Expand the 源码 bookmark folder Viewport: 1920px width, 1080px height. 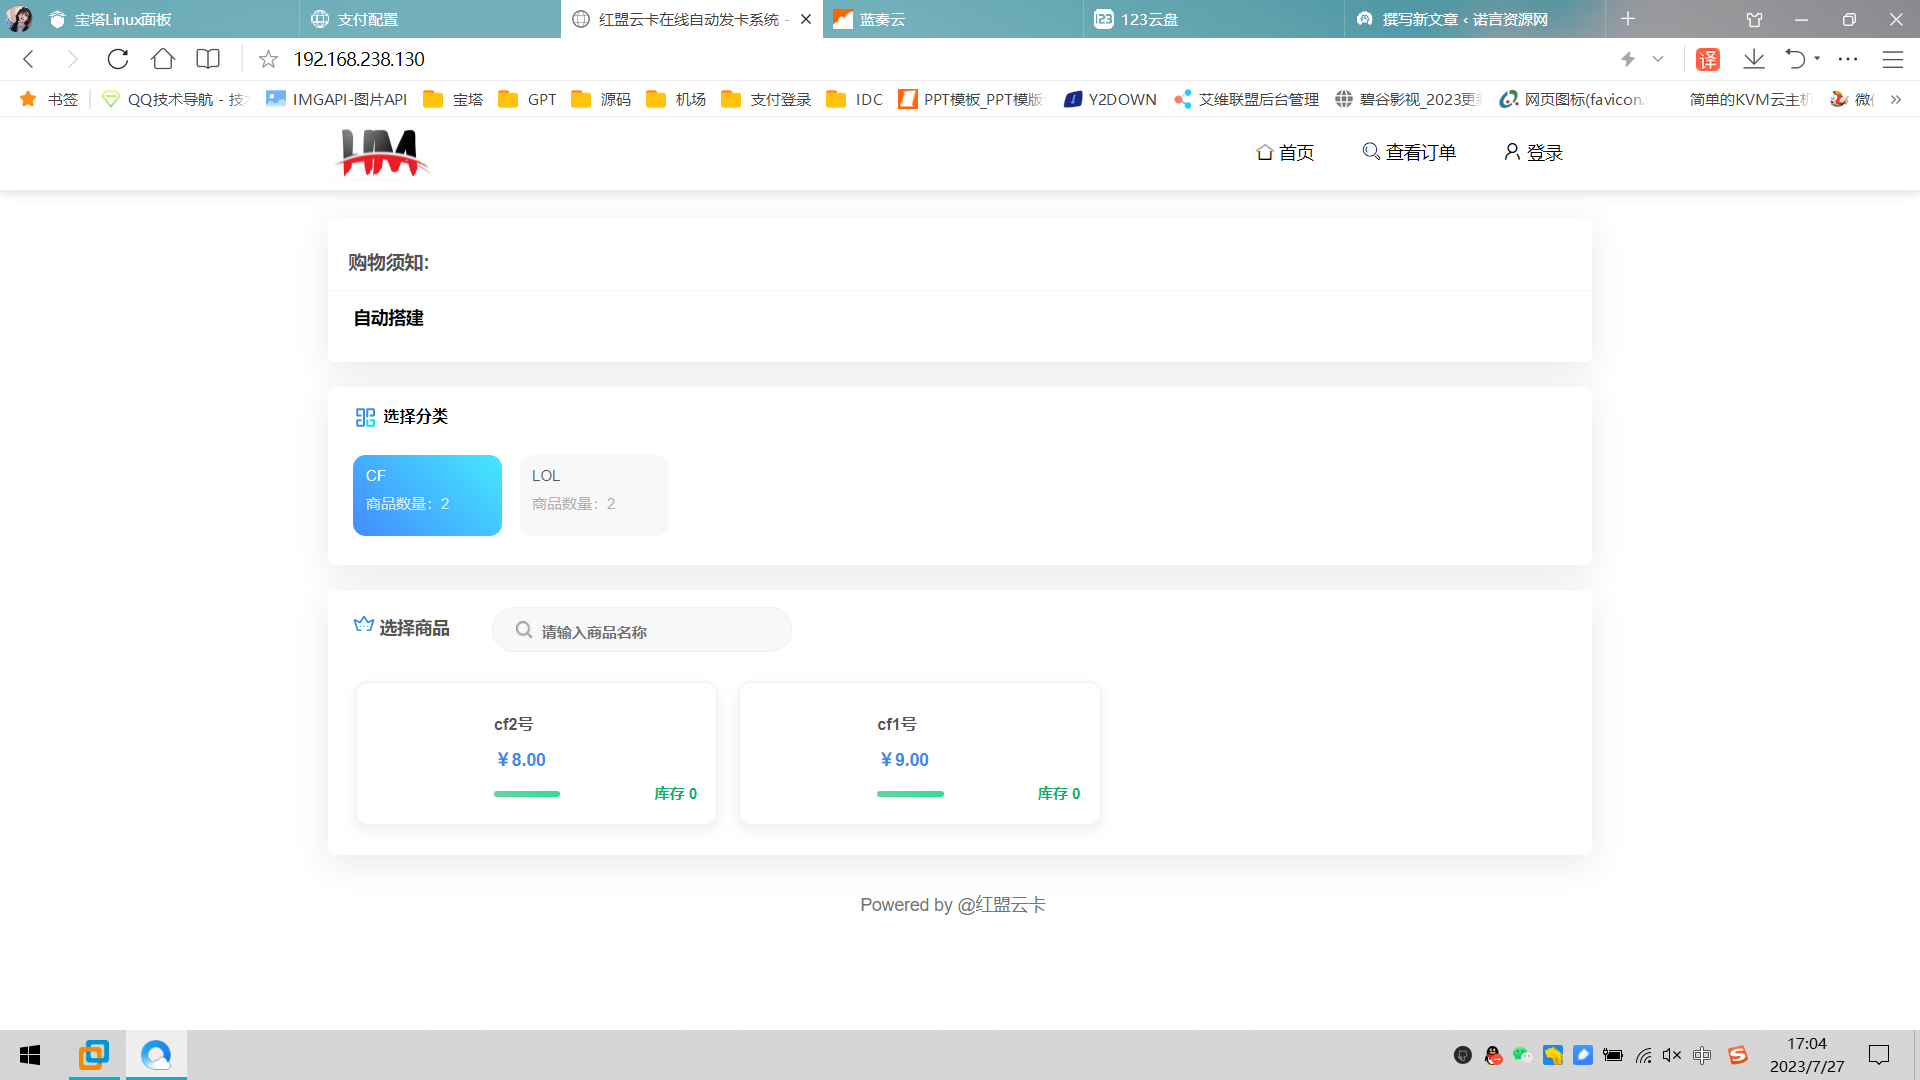[601, 99]
